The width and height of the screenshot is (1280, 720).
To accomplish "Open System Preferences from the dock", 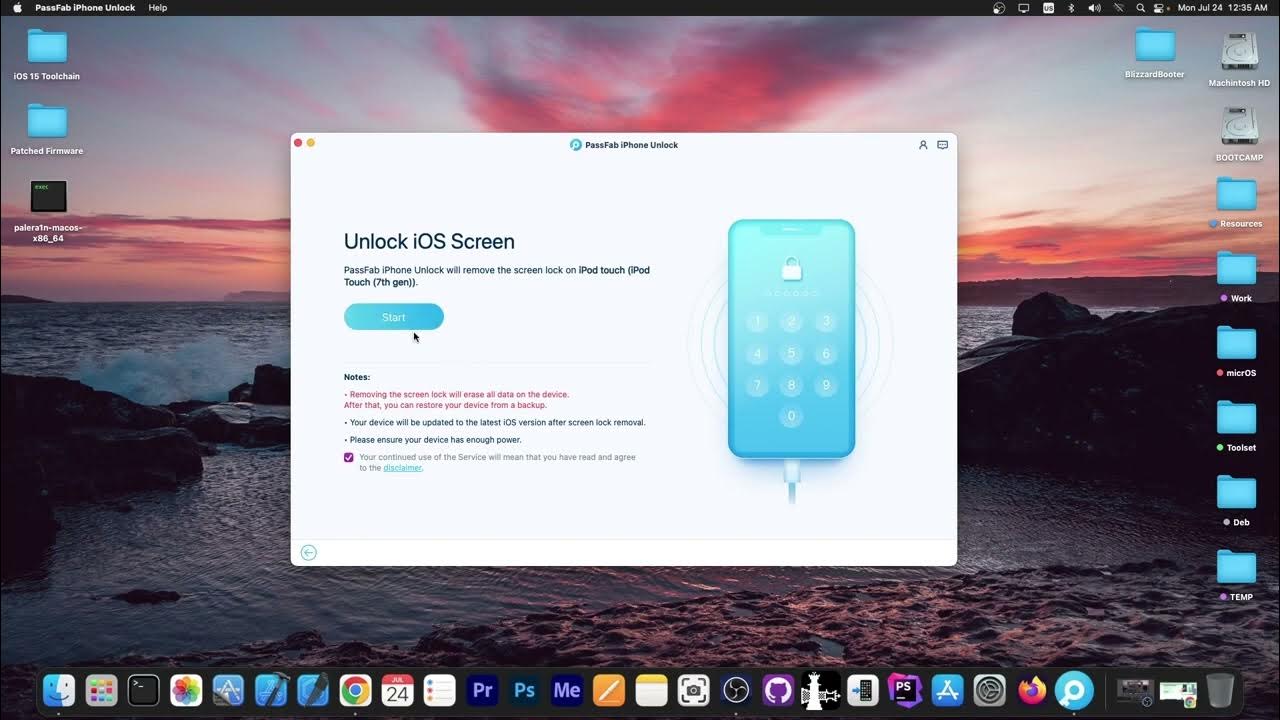I will coord(989,690).
